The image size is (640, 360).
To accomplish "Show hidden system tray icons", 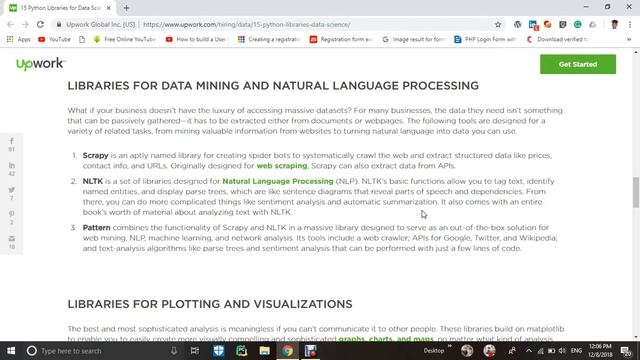I will point(529,351).
